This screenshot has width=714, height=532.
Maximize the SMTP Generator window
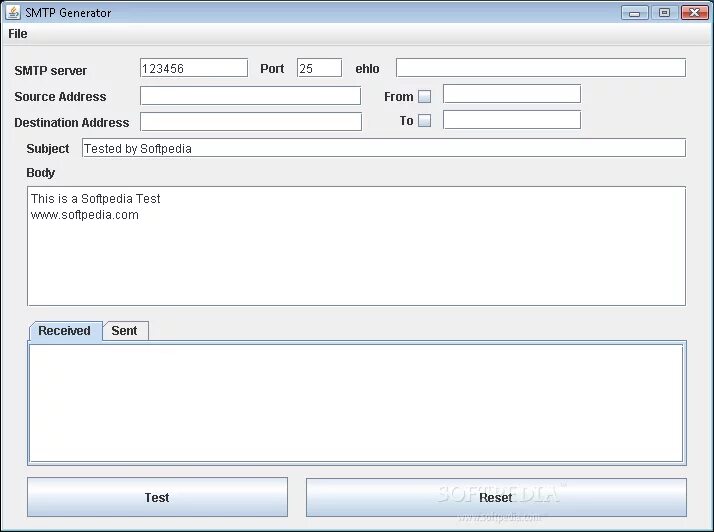tap(664, 13)
